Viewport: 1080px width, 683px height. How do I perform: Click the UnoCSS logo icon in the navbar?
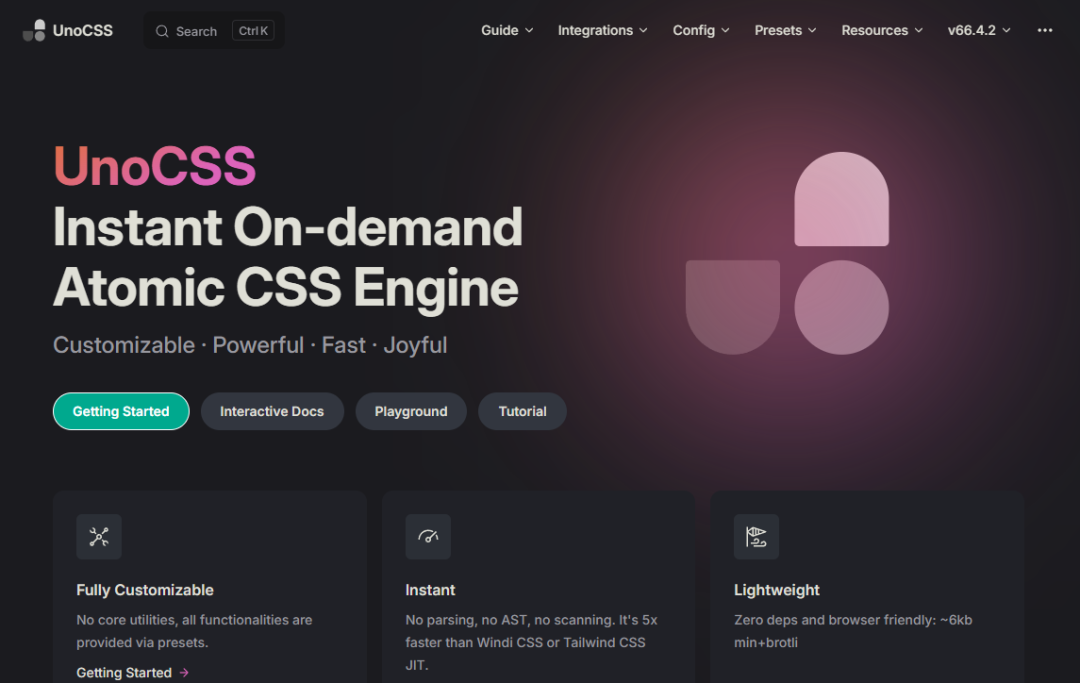point(34,30)
